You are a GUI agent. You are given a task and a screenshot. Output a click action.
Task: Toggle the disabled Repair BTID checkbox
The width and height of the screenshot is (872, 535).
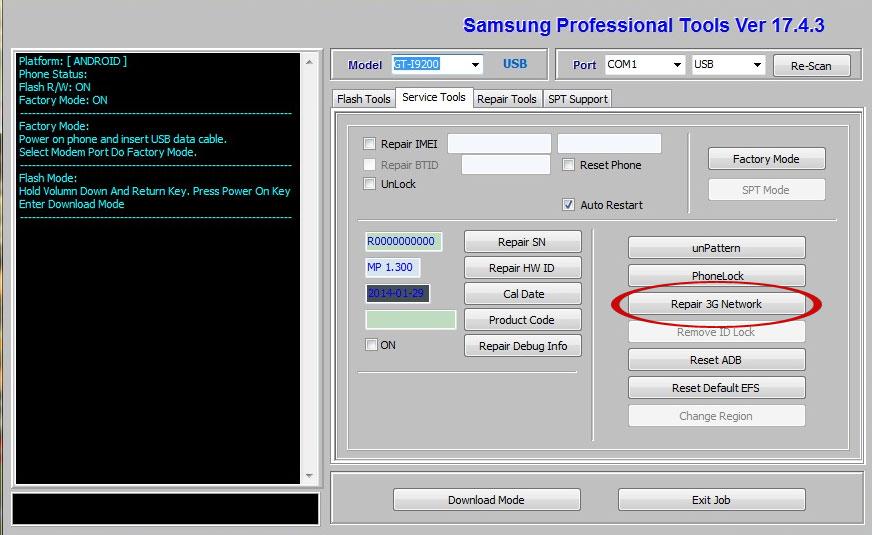click(x=369, y=165)
